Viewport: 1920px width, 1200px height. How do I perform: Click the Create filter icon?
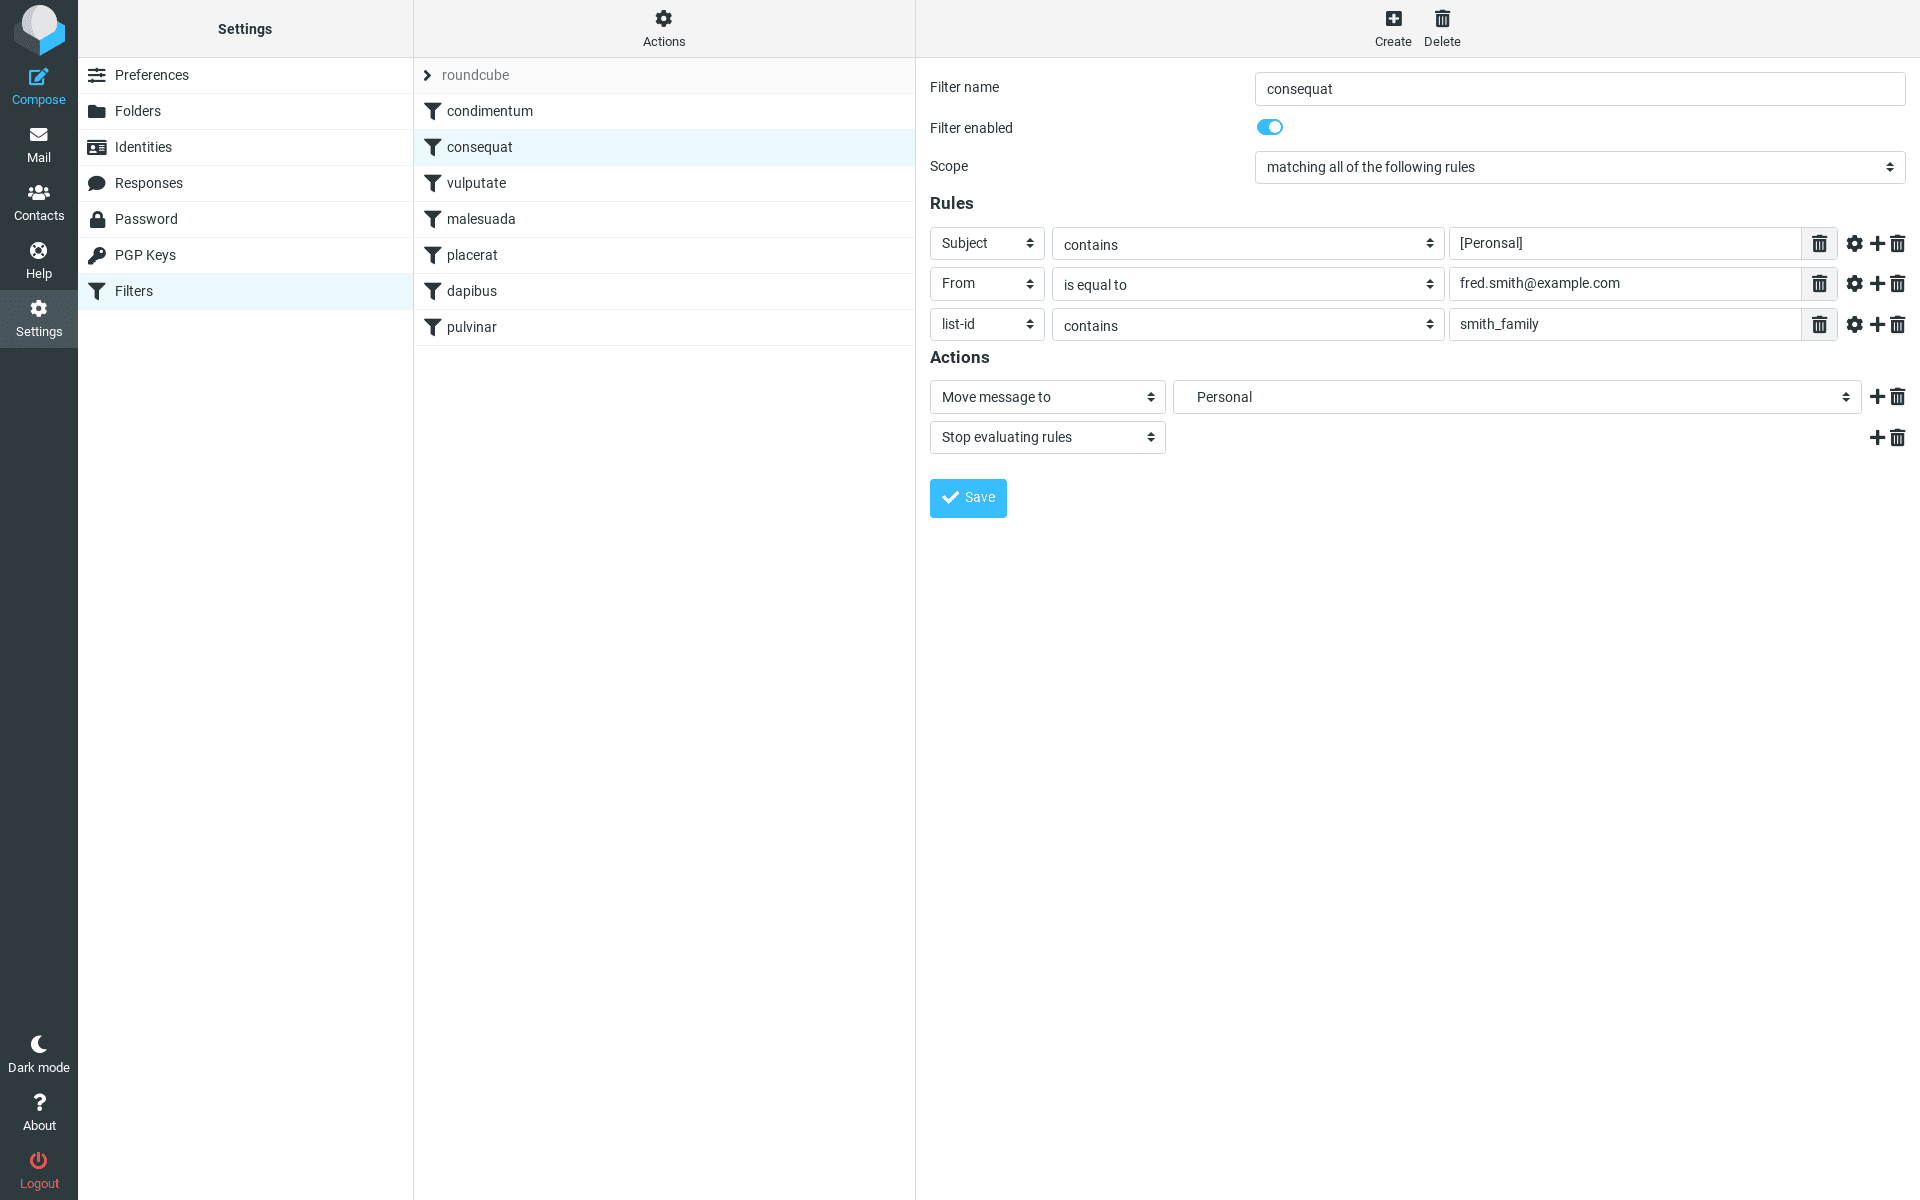(x=1393, y=18)
